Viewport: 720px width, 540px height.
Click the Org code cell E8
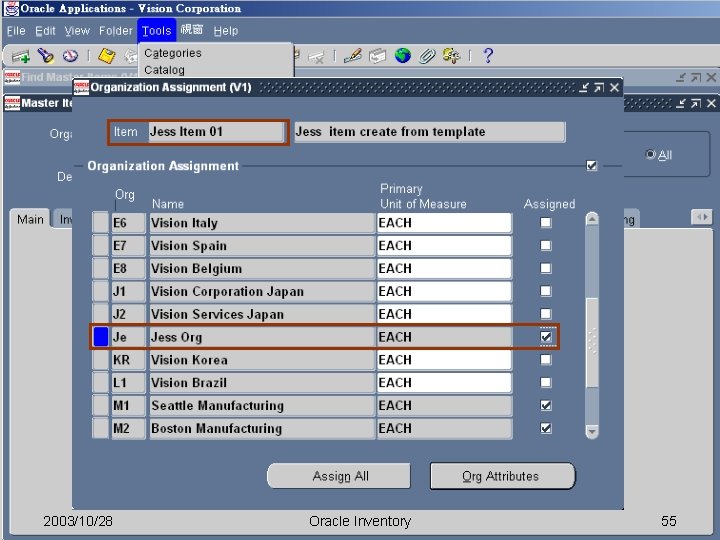pos(128,268)
